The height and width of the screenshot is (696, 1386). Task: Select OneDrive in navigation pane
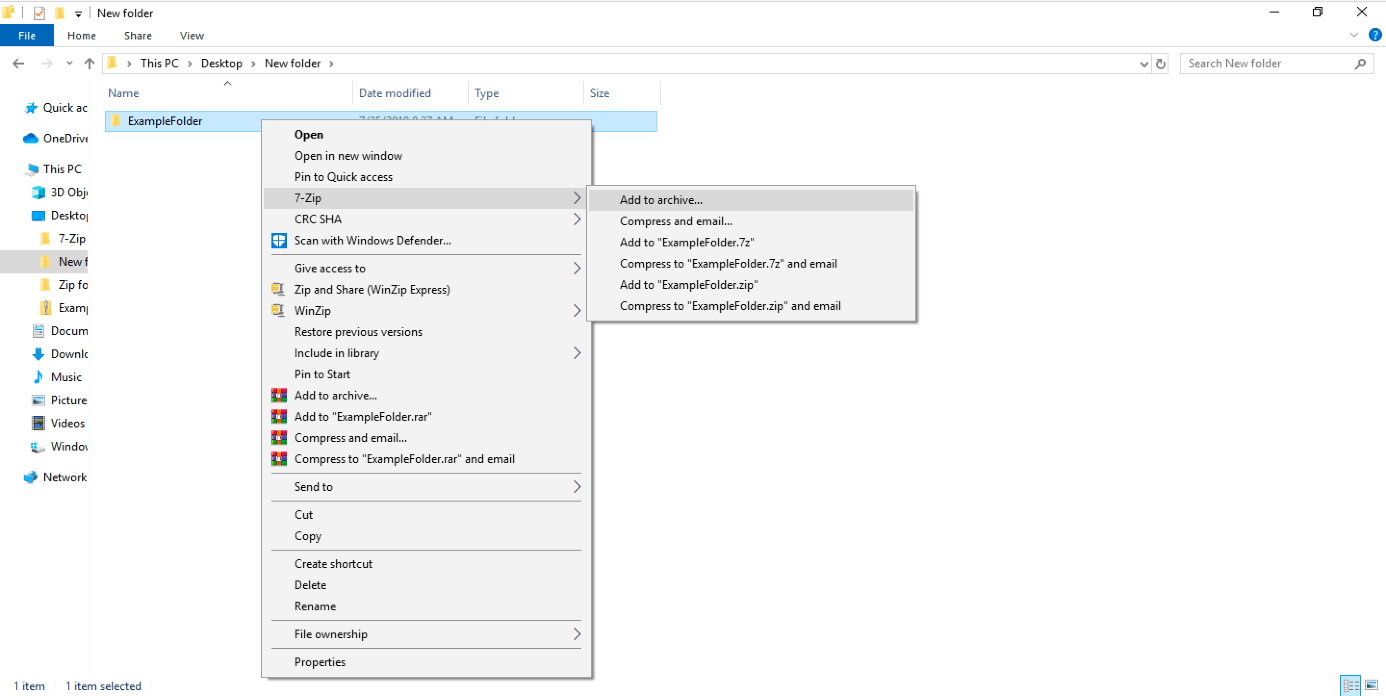tap(56, 139)
